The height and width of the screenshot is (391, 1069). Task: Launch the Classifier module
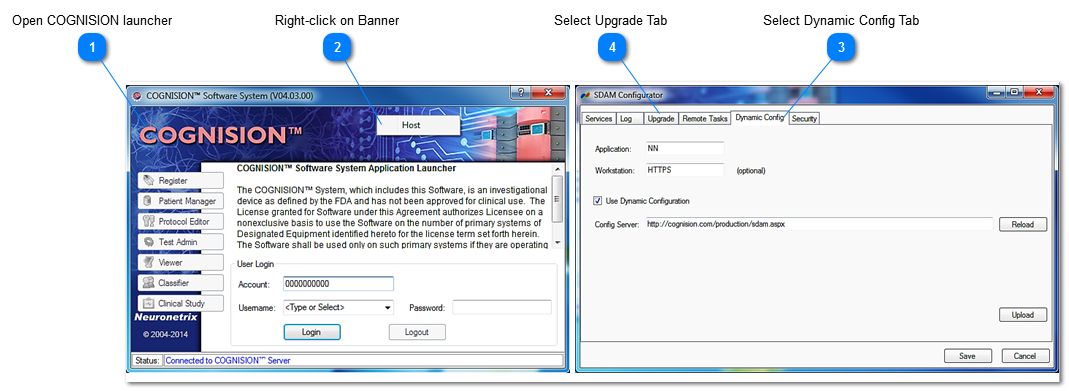coord(181,283)
